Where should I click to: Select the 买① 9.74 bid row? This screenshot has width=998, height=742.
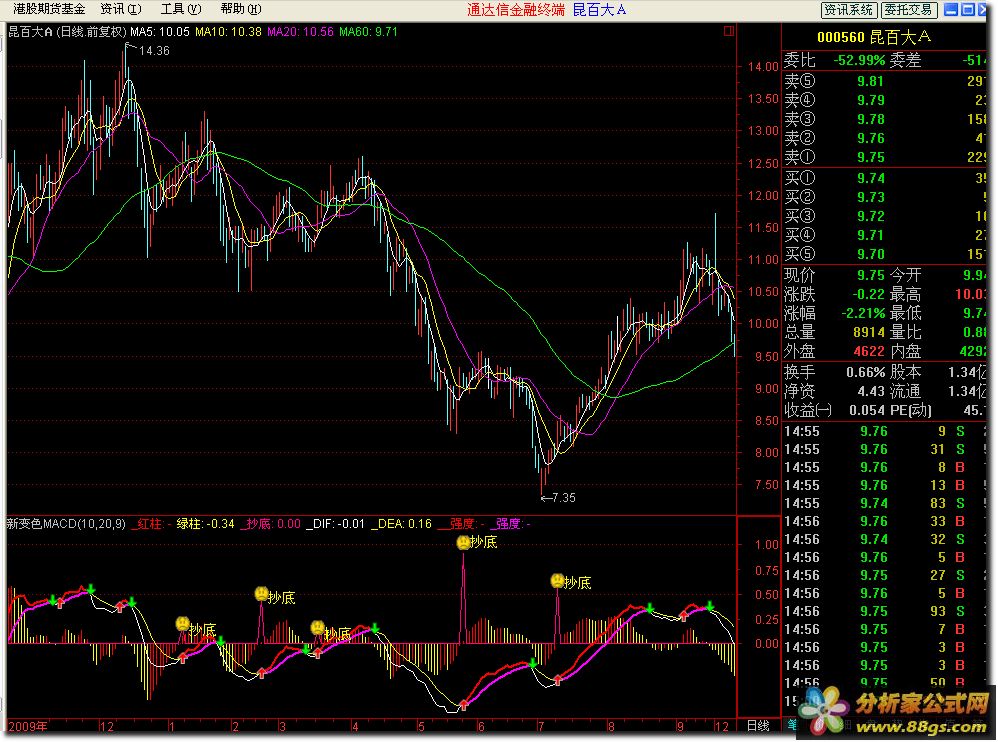pos(885,178)
